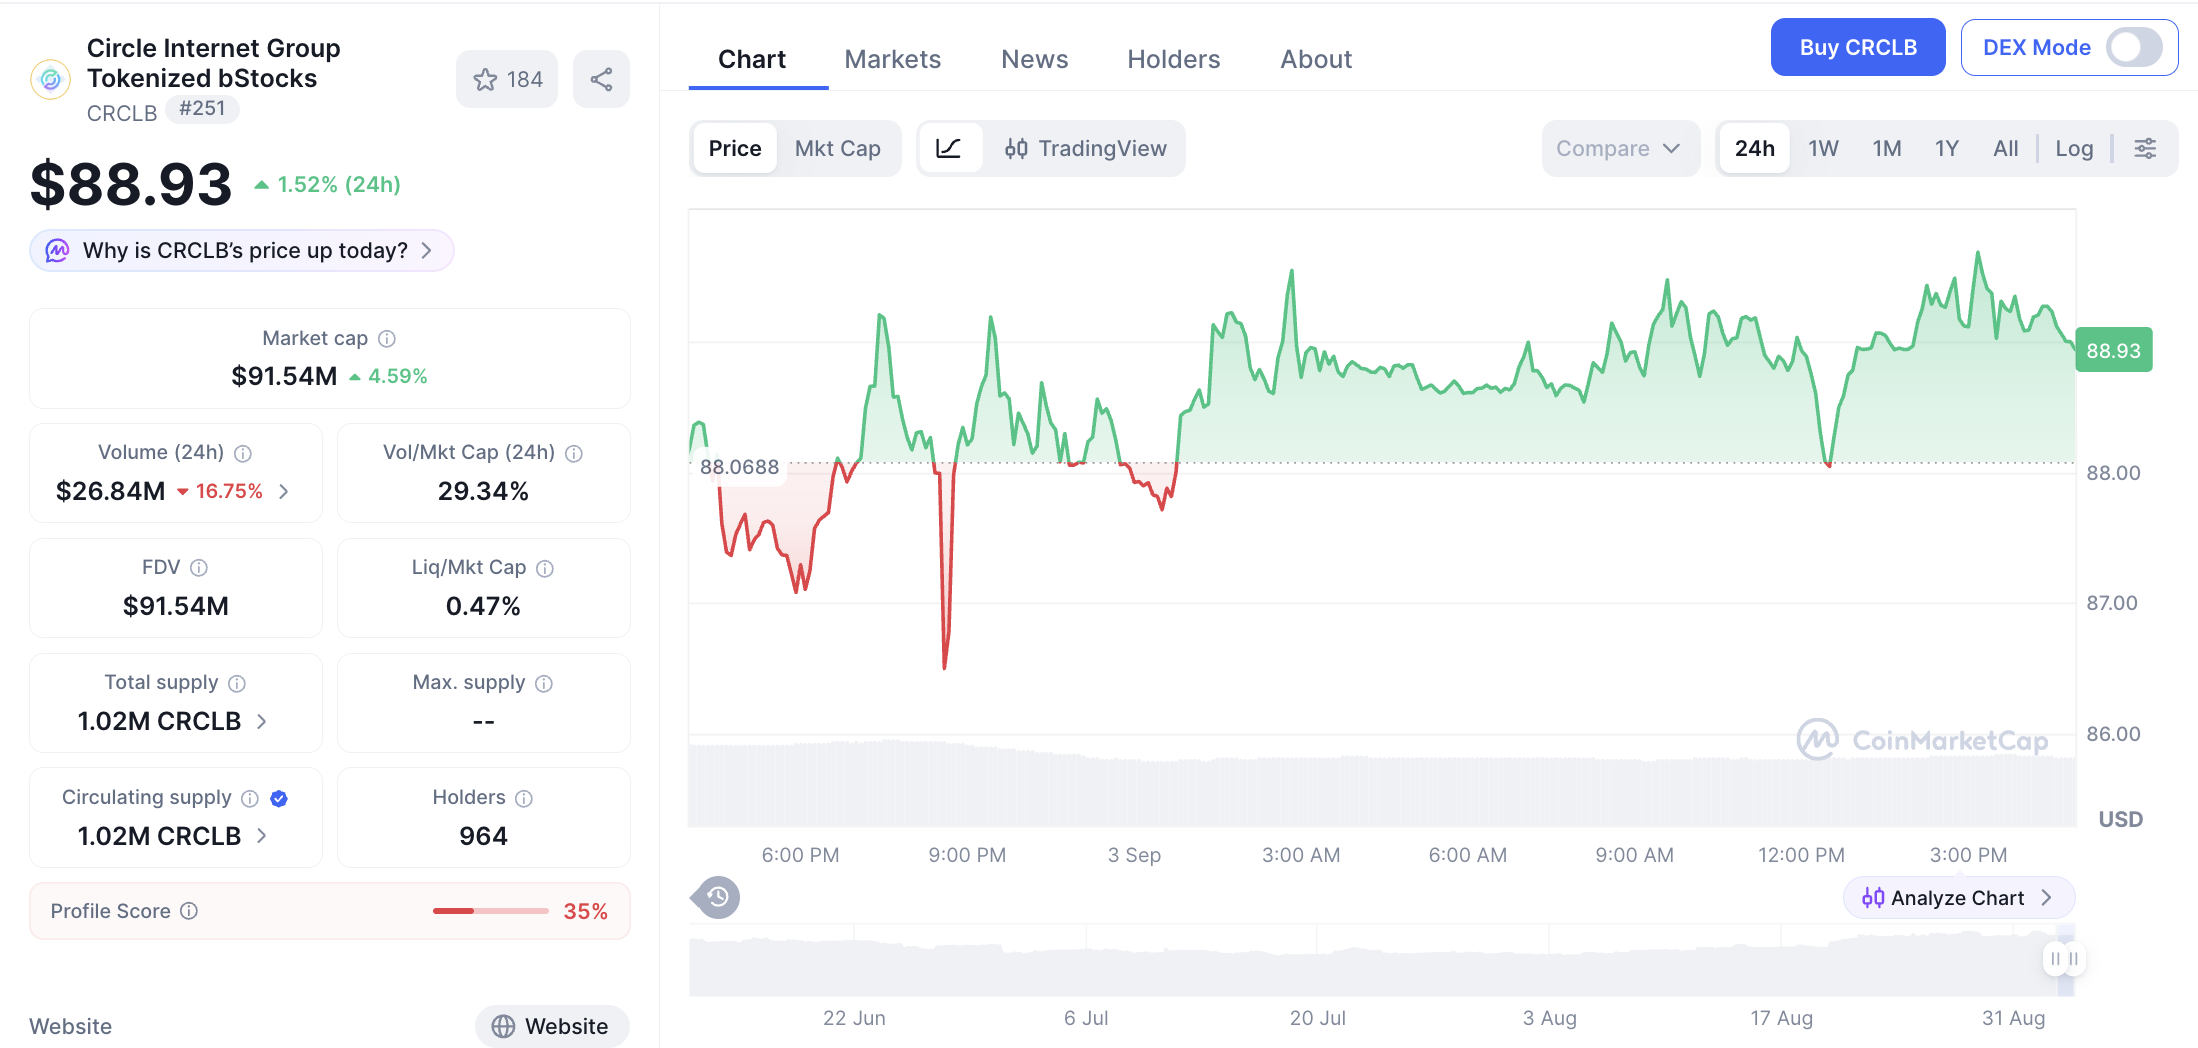This screenshot has width=2198, height=1048.
Task: Click the star watchlist icon
Action: [x=486, y=80]
